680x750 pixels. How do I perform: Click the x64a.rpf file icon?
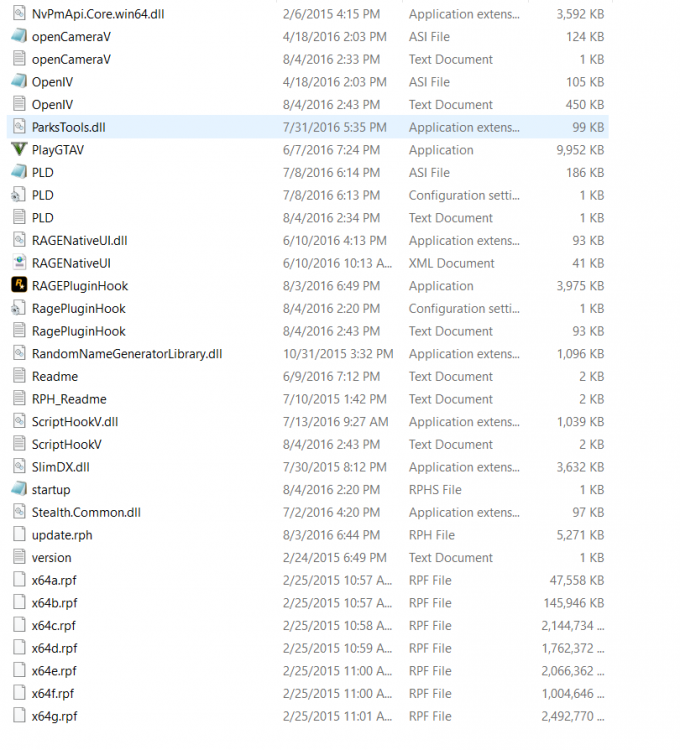click(x=19, y=580)
